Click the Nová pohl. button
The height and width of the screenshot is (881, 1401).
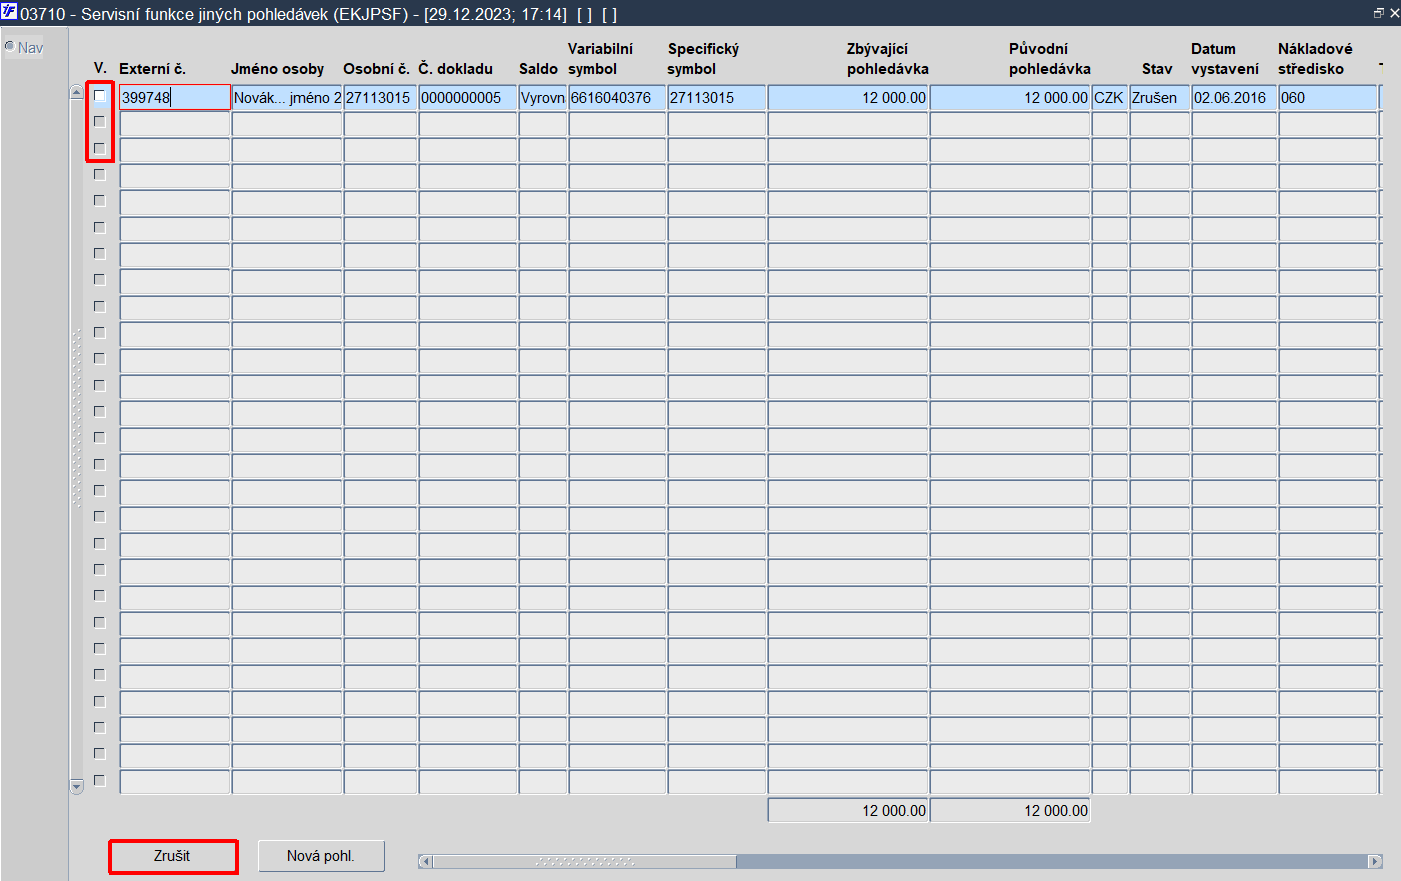pyautogui.click(x=321, y=856)
